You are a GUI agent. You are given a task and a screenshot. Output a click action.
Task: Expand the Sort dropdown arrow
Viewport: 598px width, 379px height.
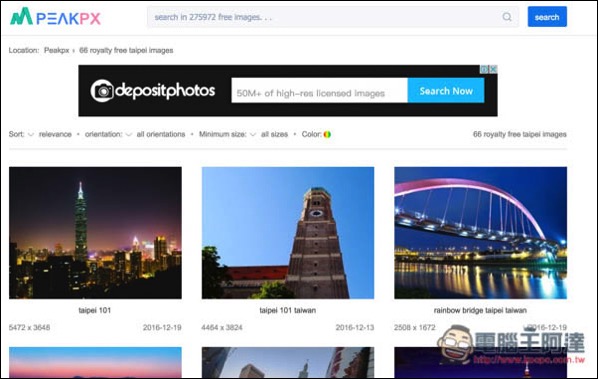coord(31,134)
